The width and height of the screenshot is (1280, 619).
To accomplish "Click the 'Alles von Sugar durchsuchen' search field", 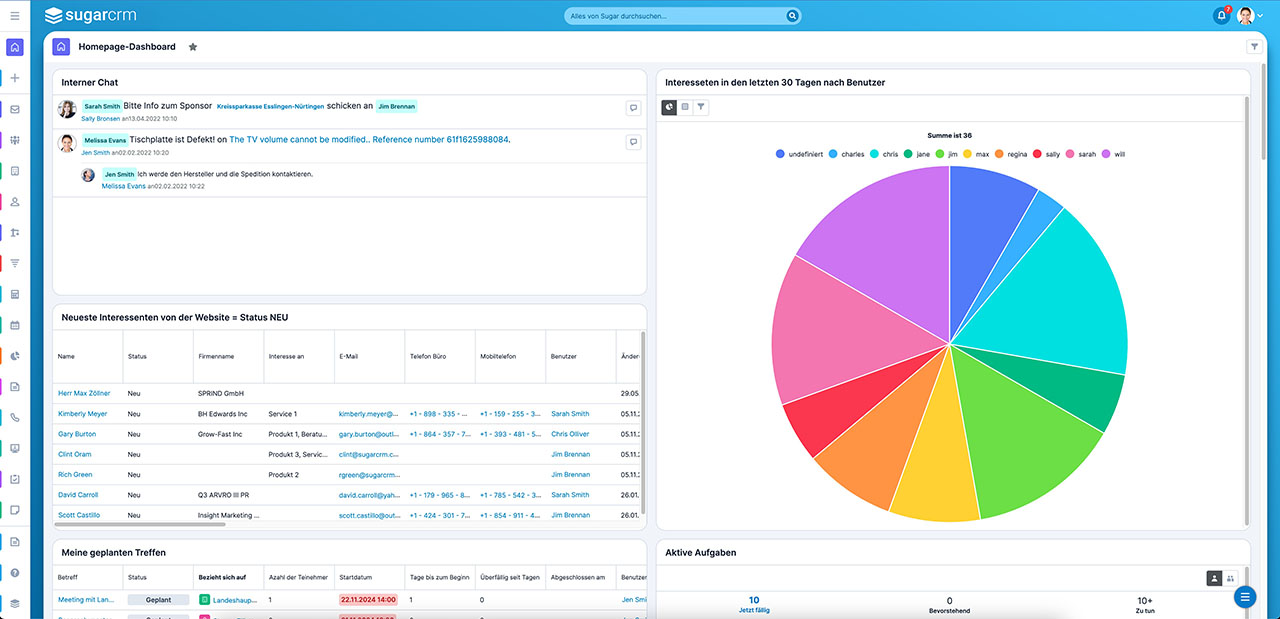I will (x=675, y=16).
